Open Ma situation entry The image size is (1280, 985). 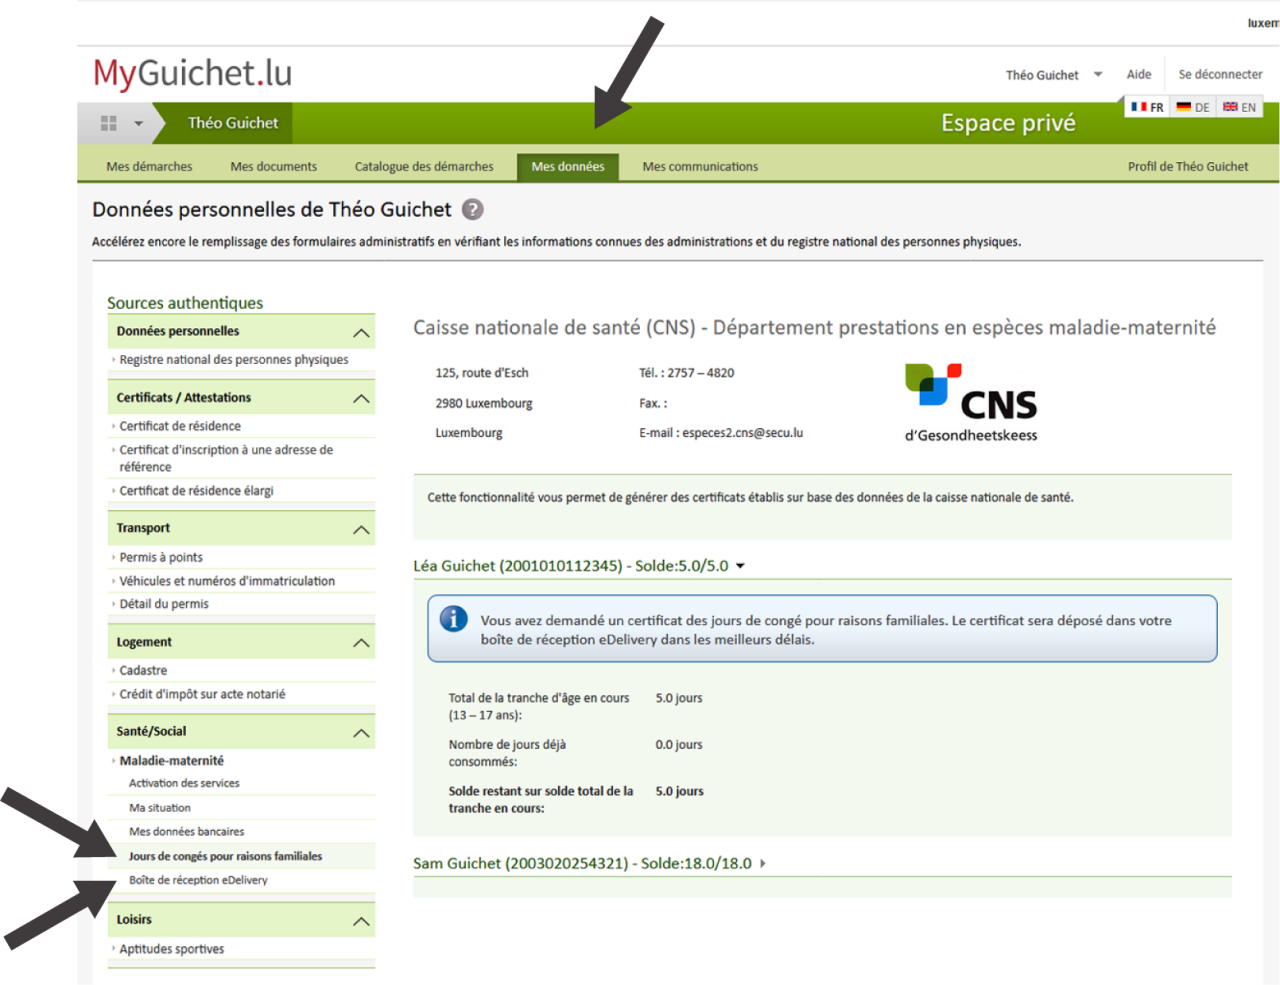(160, 808)
